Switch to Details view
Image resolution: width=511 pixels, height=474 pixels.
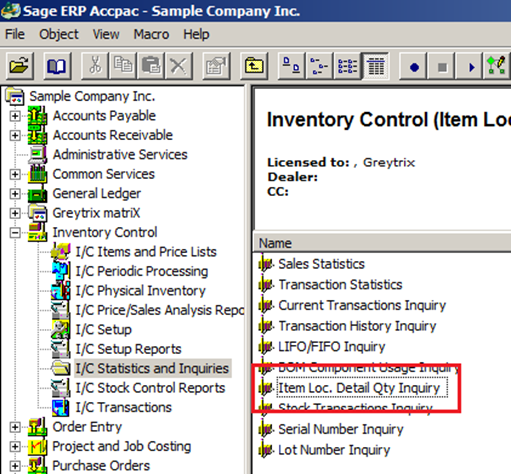(376, 65)
